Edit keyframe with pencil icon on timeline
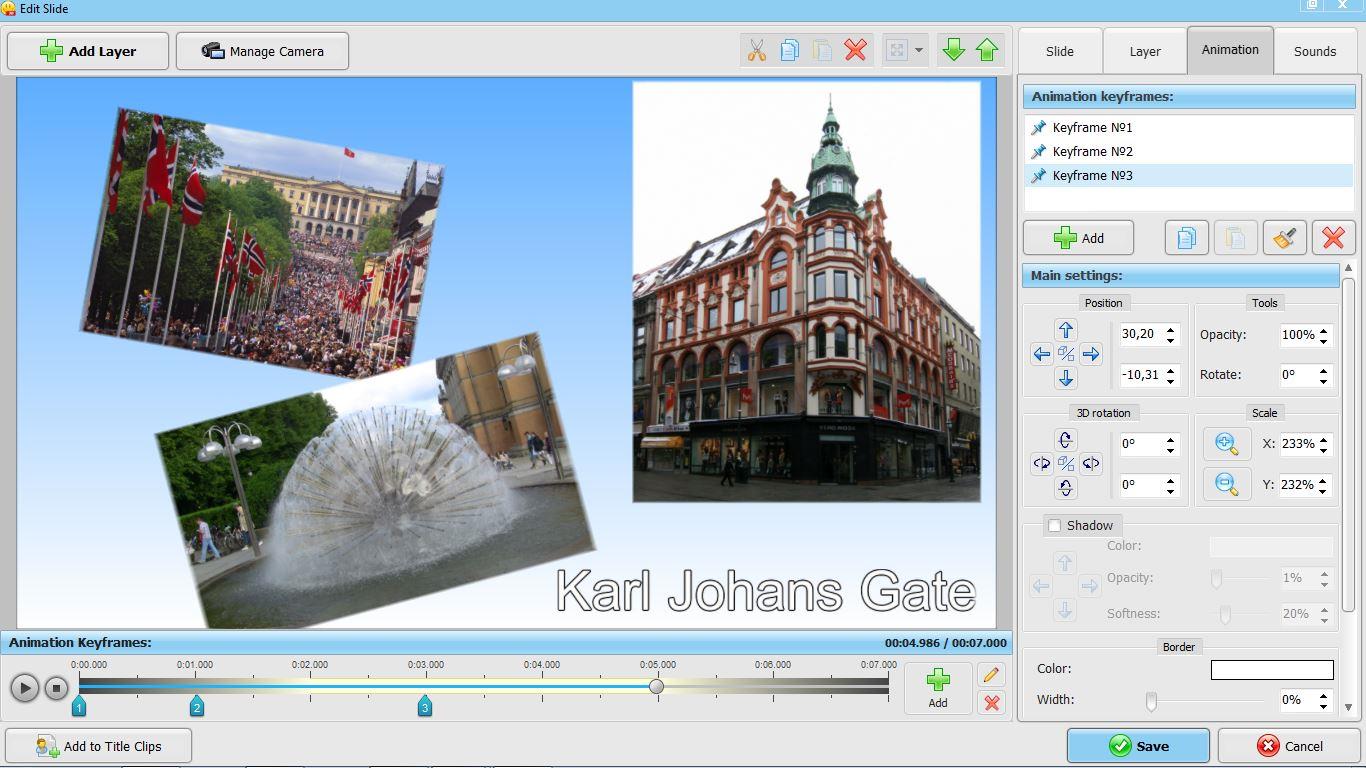This screenshot has width=1366, height=768. 991,675
